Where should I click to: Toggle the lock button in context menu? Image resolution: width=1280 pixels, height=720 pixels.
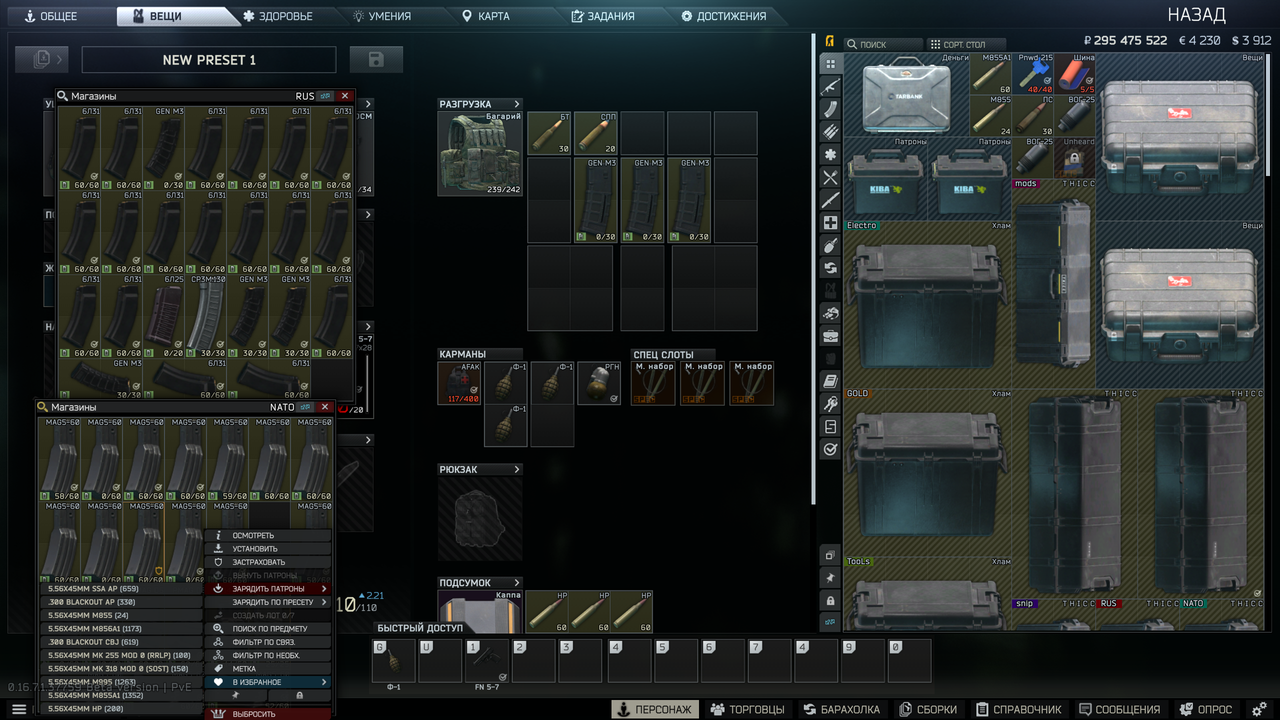point(299,695)
